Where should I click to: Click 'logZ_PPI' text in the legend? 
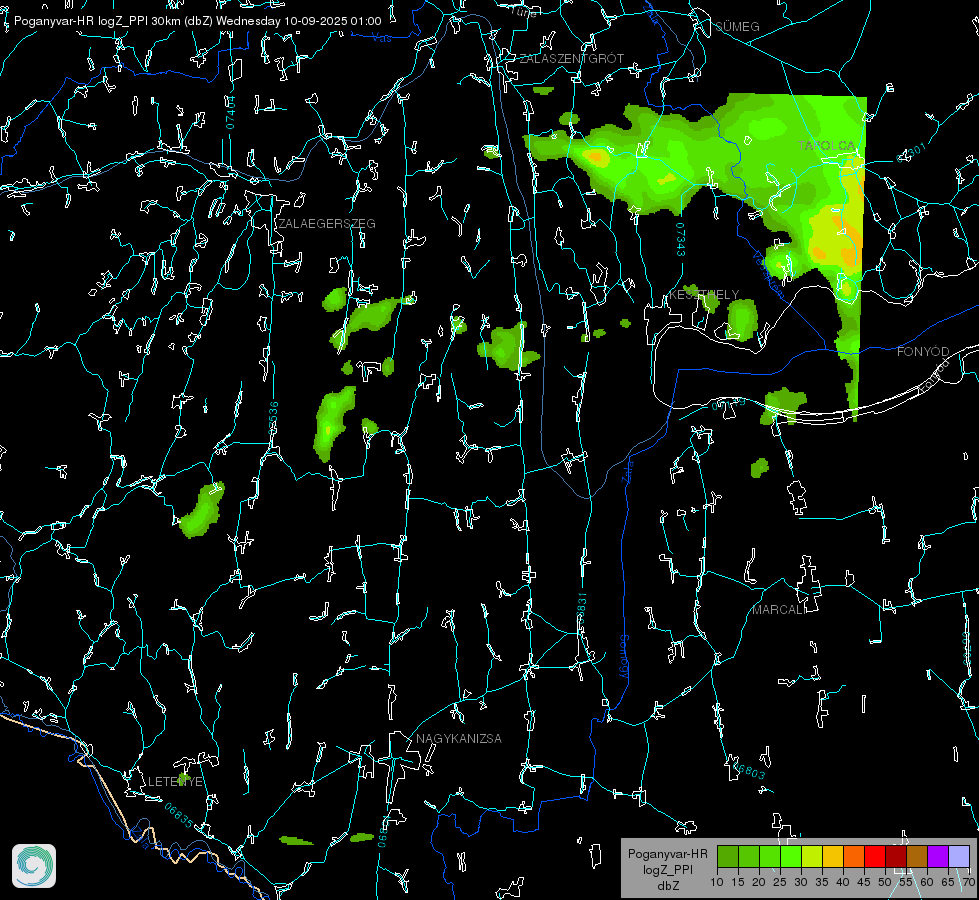(667, 869)
